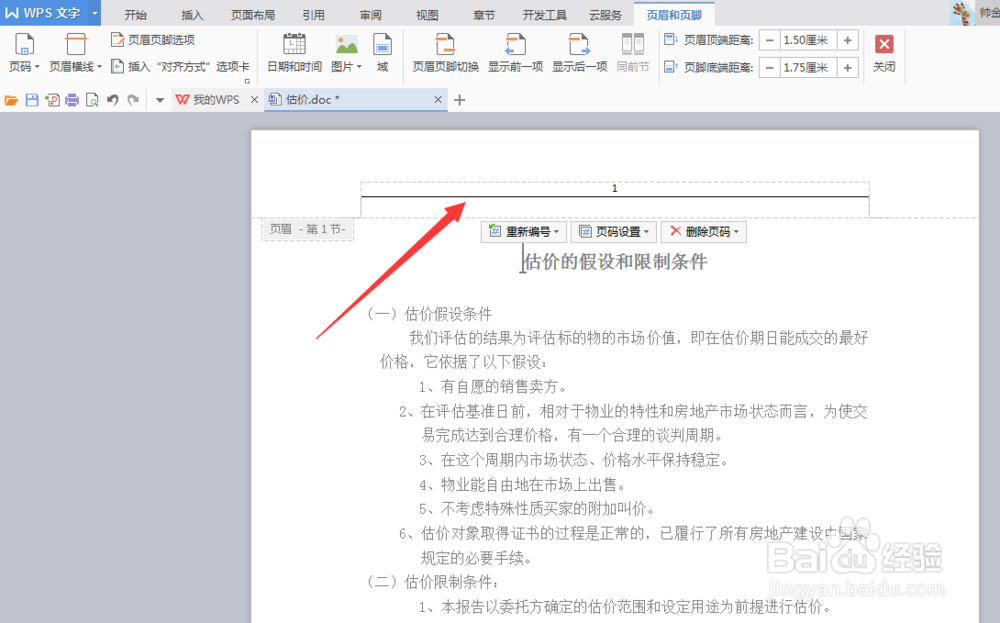Image resolution: width=1000 pixels, height=623 pixels.
Task: Expand the 页眉横线 dropdown arrow
Action: tap(99, 66)
